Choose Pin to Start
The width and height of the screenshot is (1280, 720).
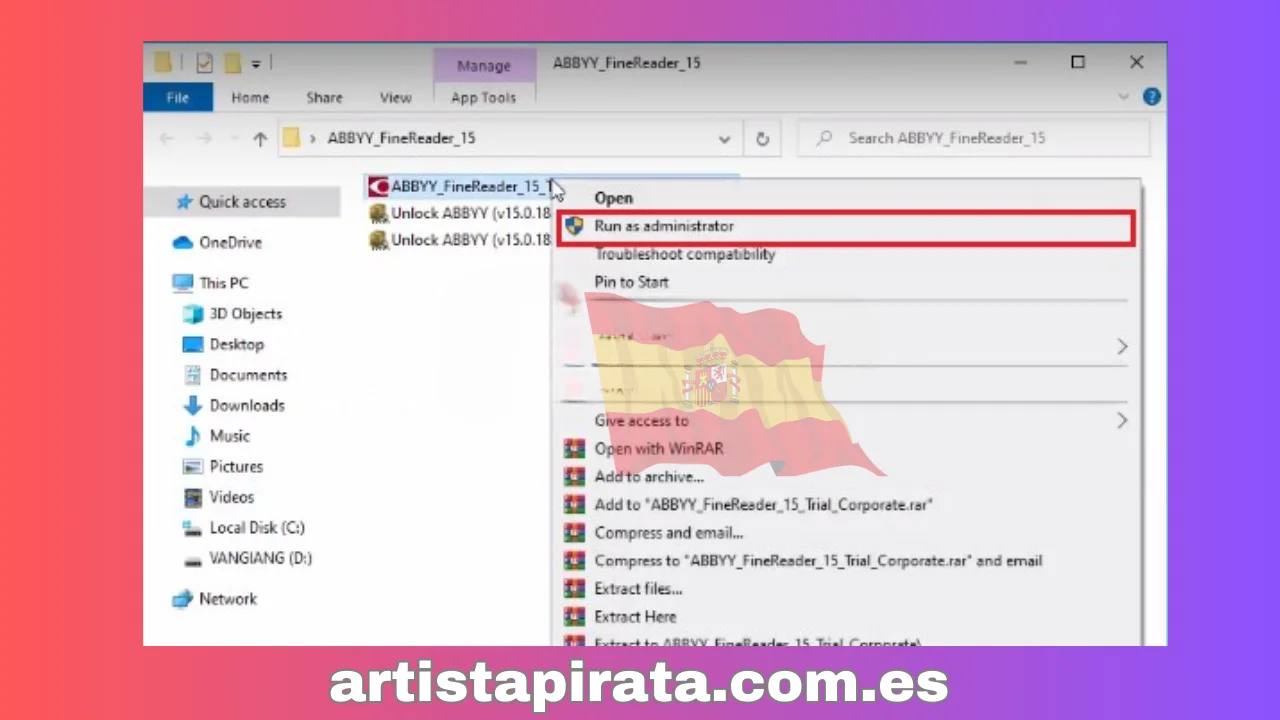point(631,282)
